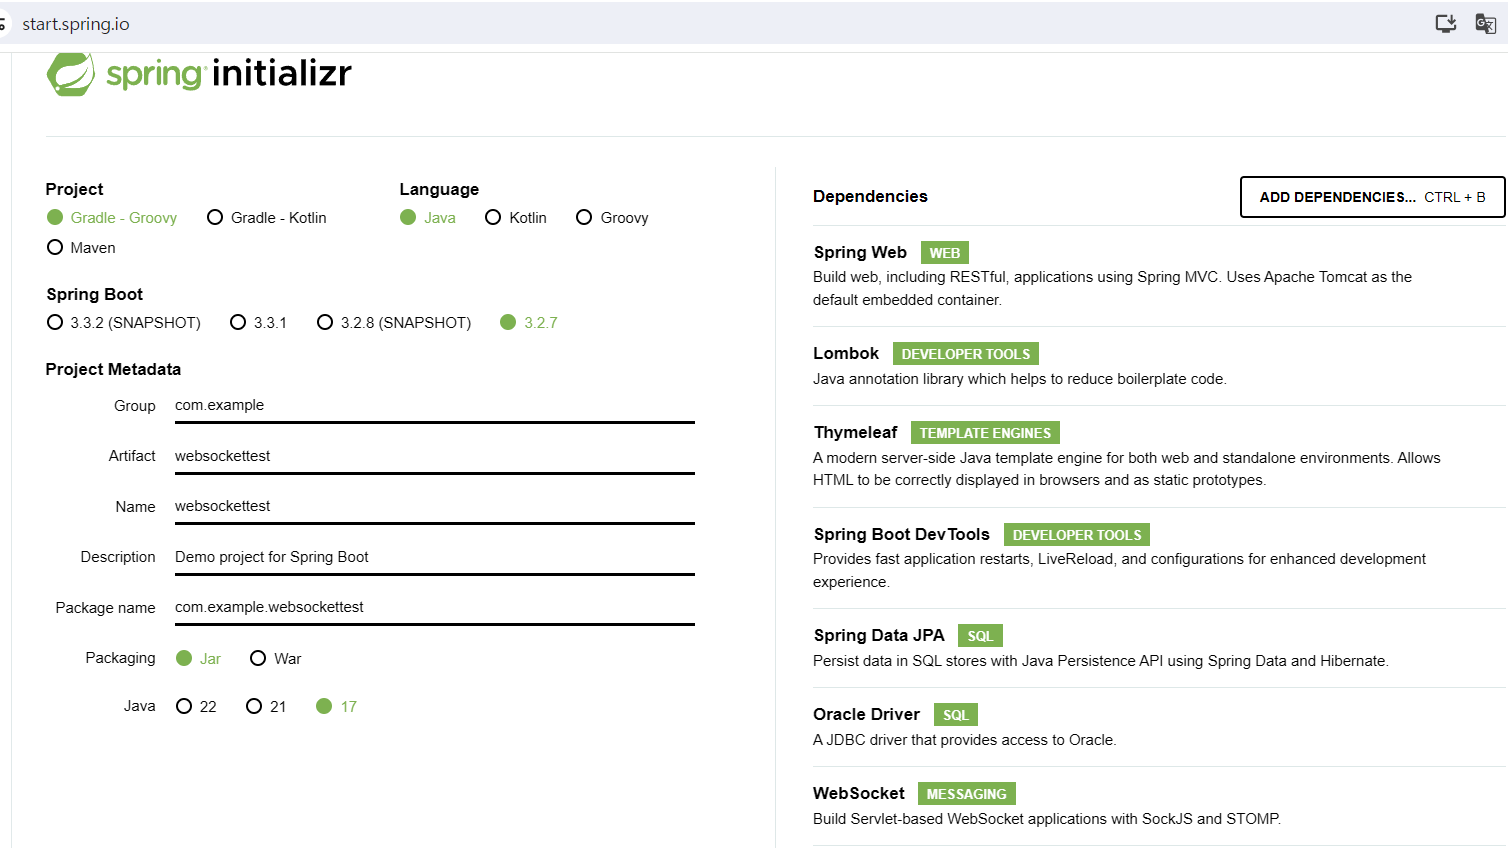
Task: Select Spring Boot version 3.3.1
Action: click(x=238, y=322)
